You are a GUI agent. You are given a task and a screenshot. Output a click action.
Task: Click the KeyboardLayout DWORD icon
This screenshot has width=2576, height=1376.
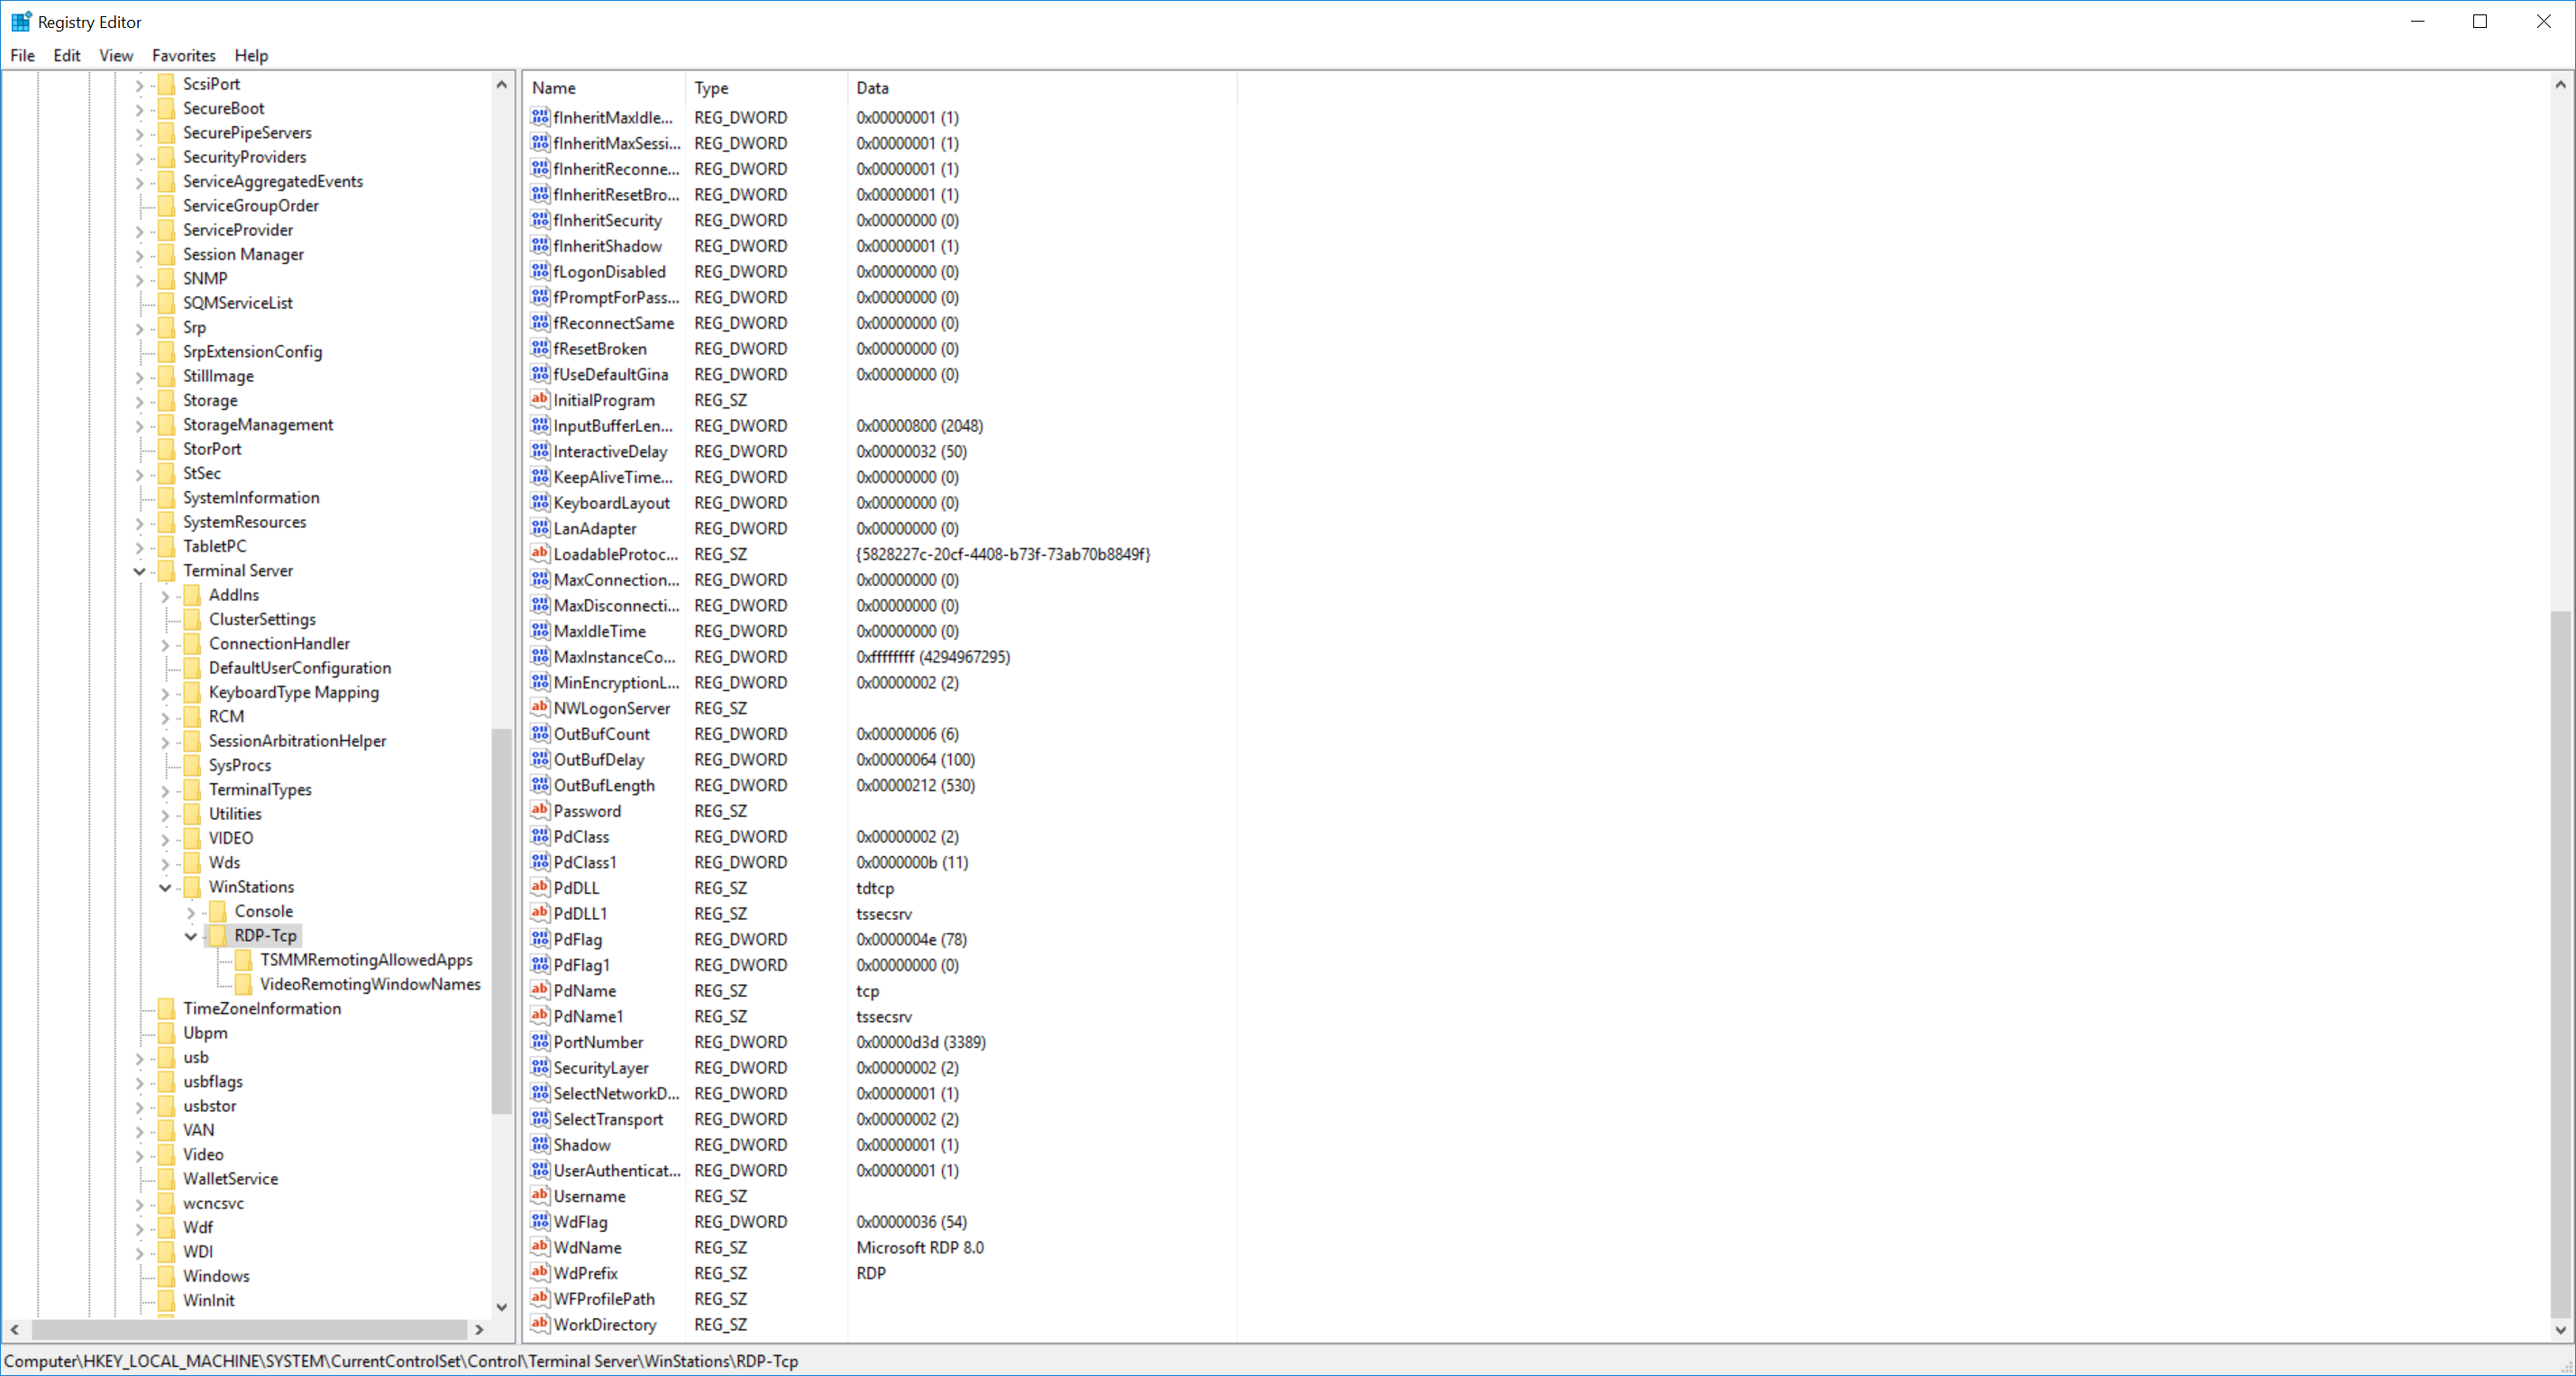pyautogui.click(x=540, y=502)
